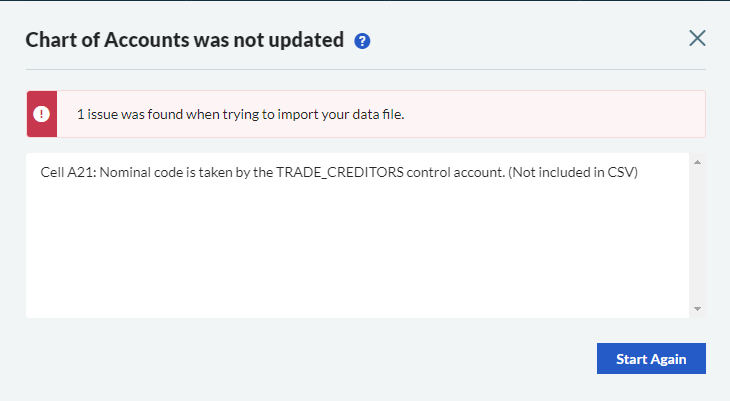Click the blank footer area left of Start Again
The height and width of the screenshot is (401, 730).
(300, 358)
